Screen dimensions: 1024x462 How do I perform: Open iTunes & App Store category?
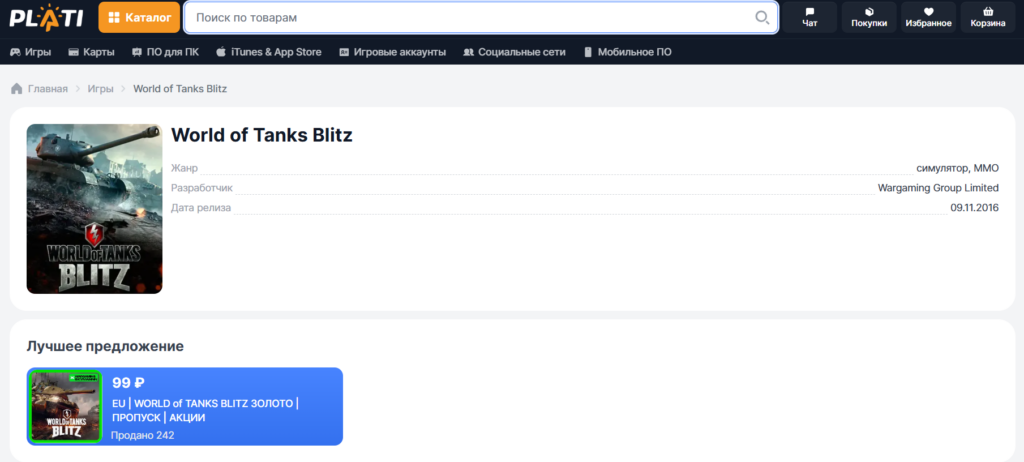(268, 52)
